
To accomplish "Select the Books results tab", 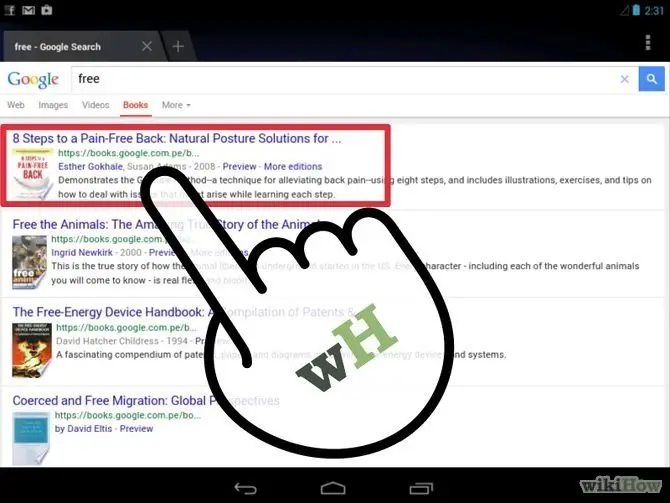I will [135, 105].
